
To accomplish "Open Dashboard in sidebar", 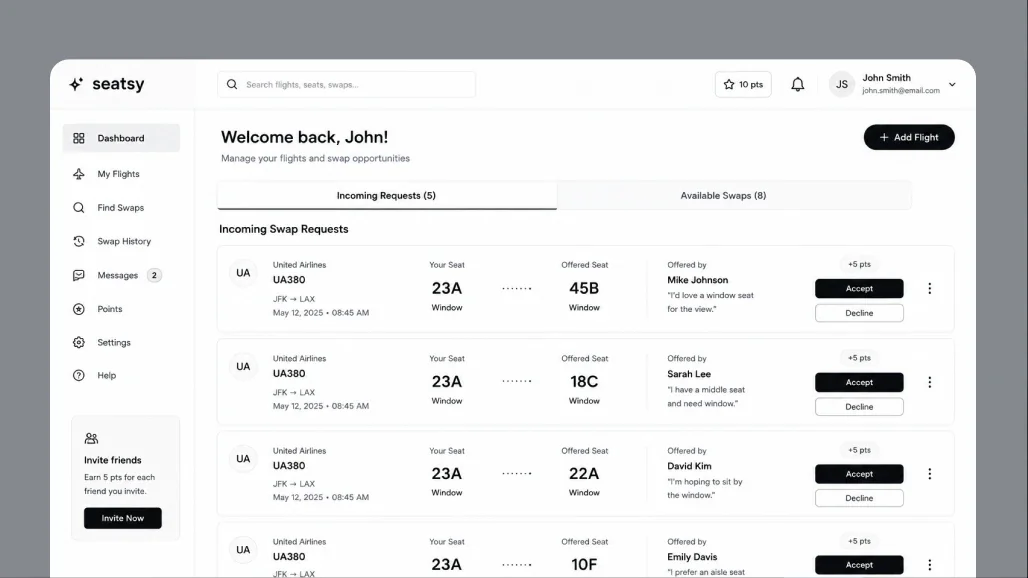I will [x=121, y=138].
